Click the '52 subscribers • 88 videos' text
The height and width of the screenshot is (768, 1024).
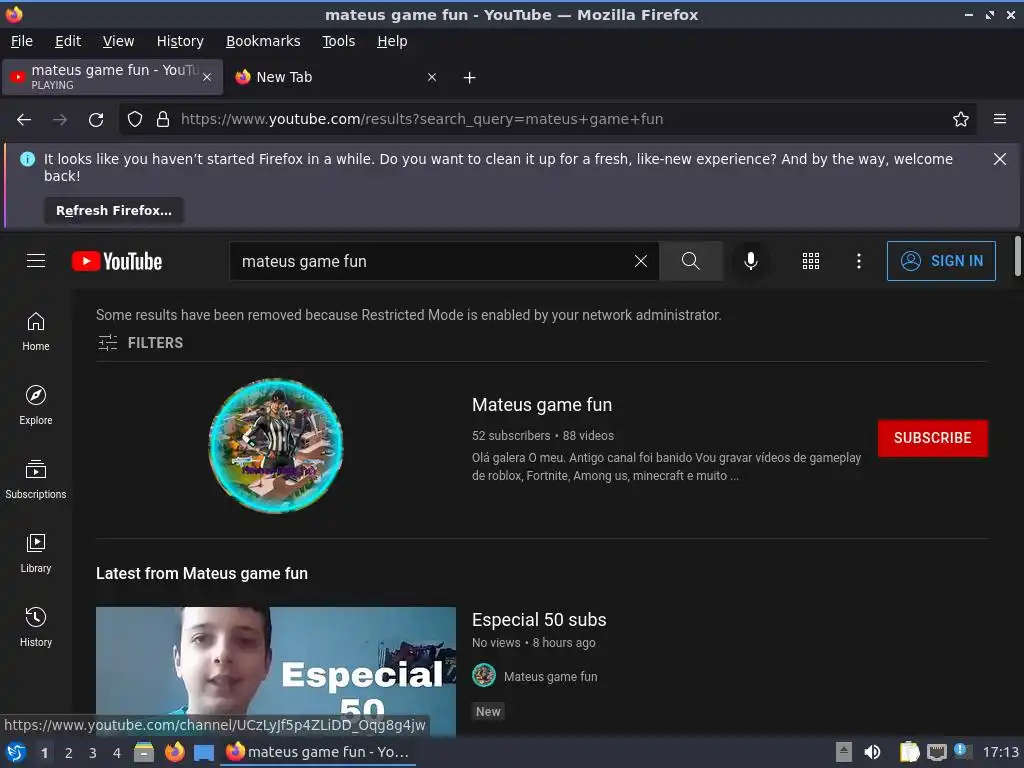coord(543,436)
